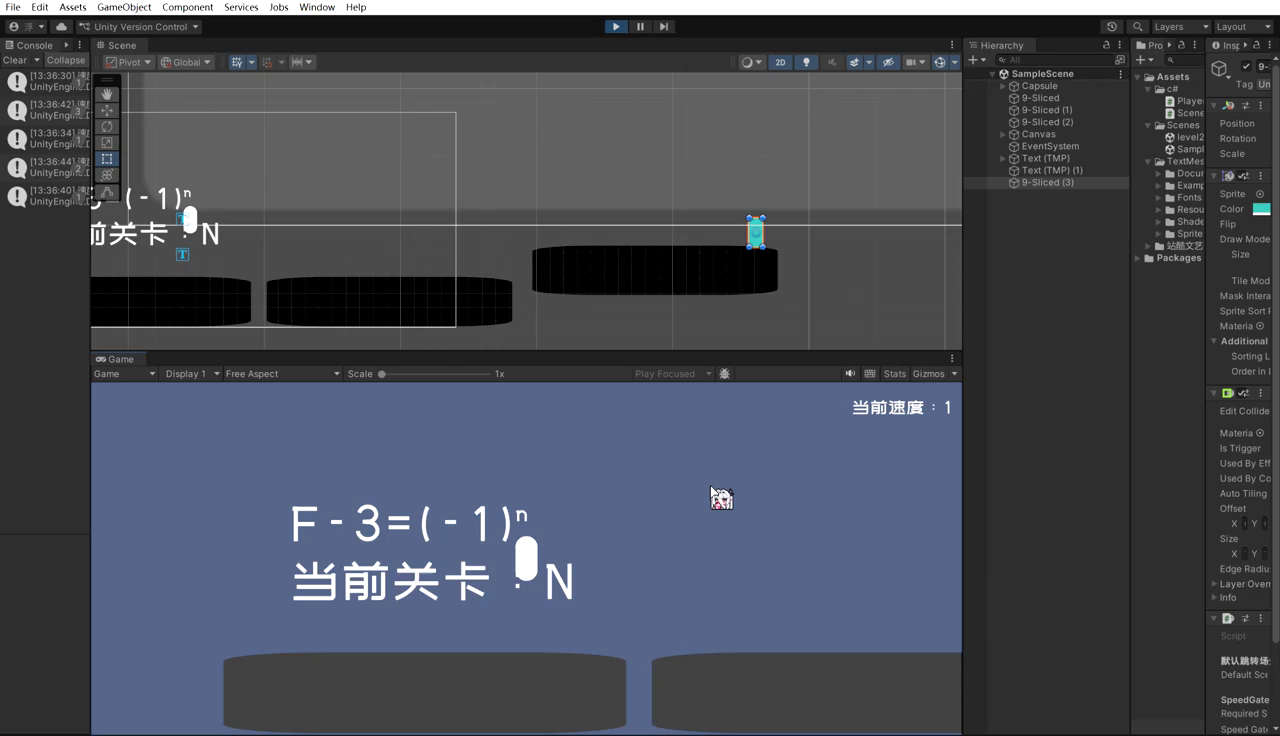Click the Step frame button

(664, 27)
